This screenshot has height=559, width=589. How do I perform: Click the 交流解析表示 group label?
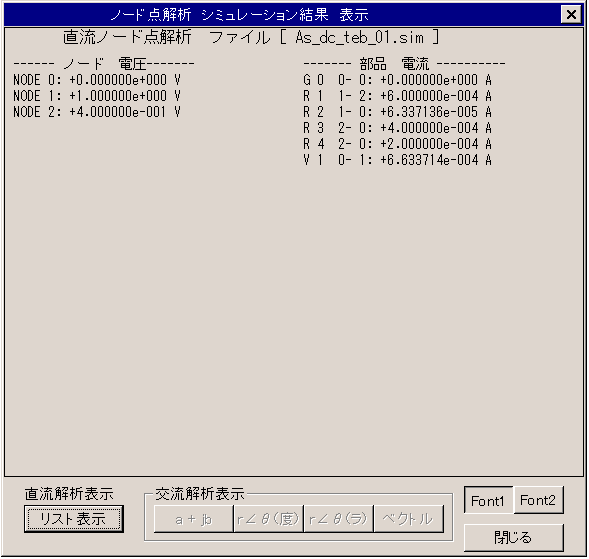(x=200, y=494)
